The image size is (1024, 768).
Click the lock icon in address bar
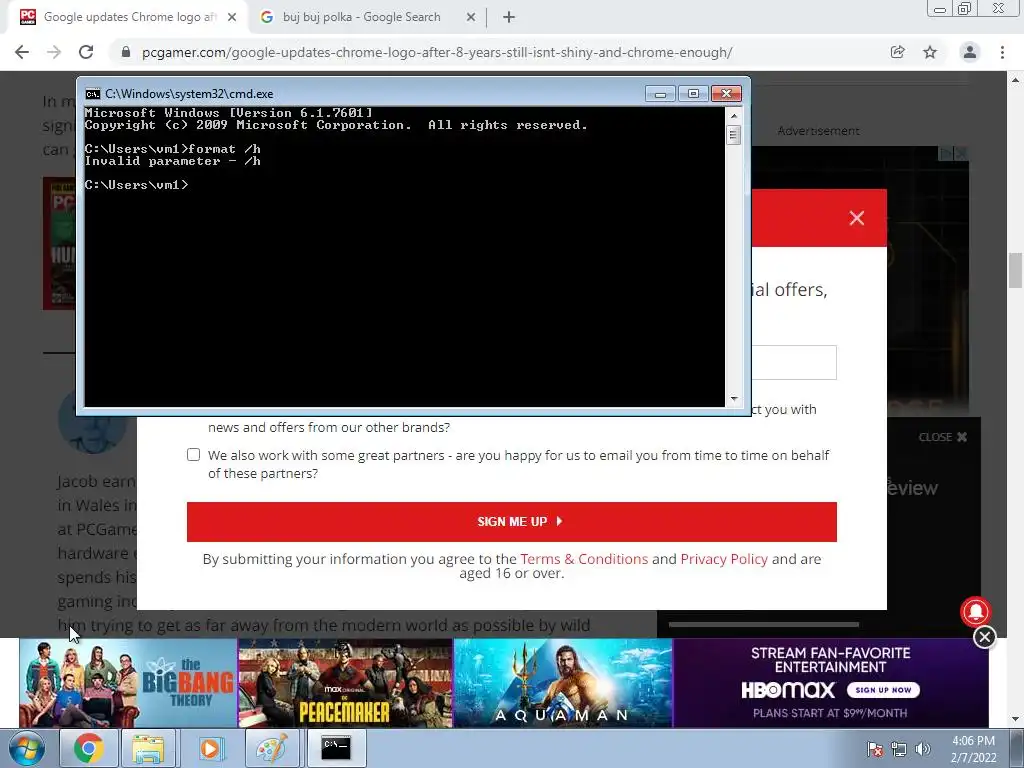(x=126, y=52)
